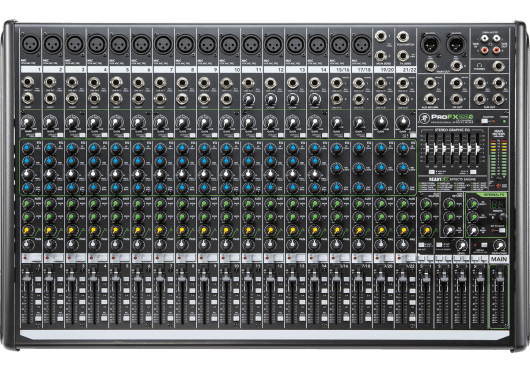Viewport: 530px width, 371px height.
Task: Click the first stereo graphic EQ slider
Action: (x=427, y=149)
